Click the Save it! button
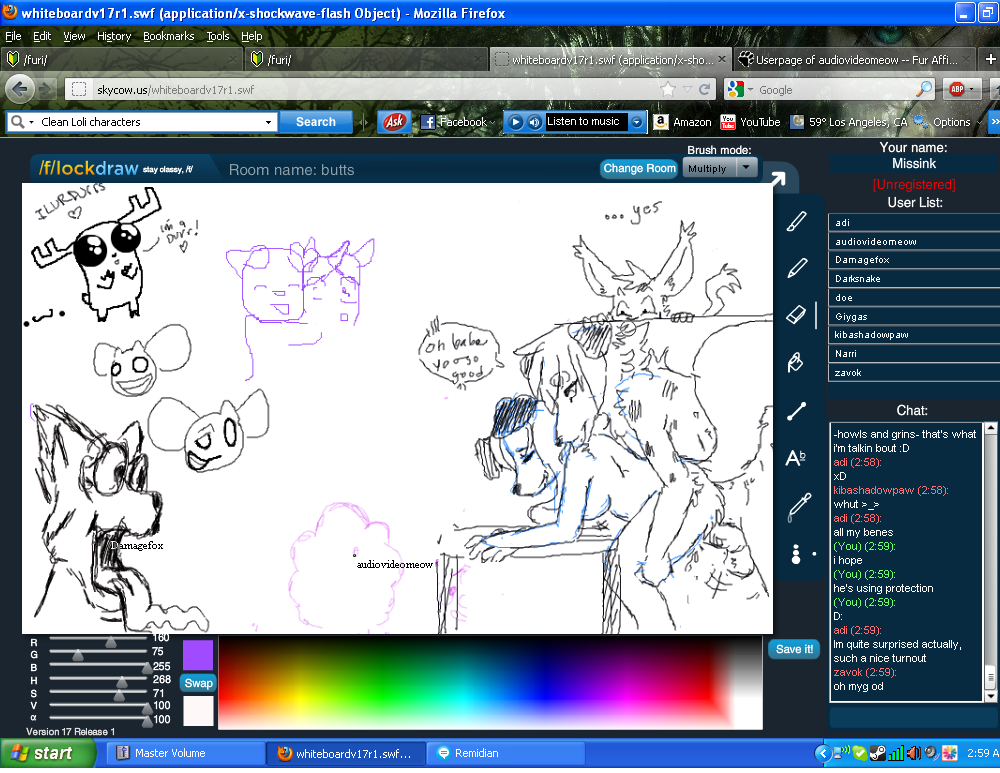This screenshot has width=1000, height=773. pos(794,649)
